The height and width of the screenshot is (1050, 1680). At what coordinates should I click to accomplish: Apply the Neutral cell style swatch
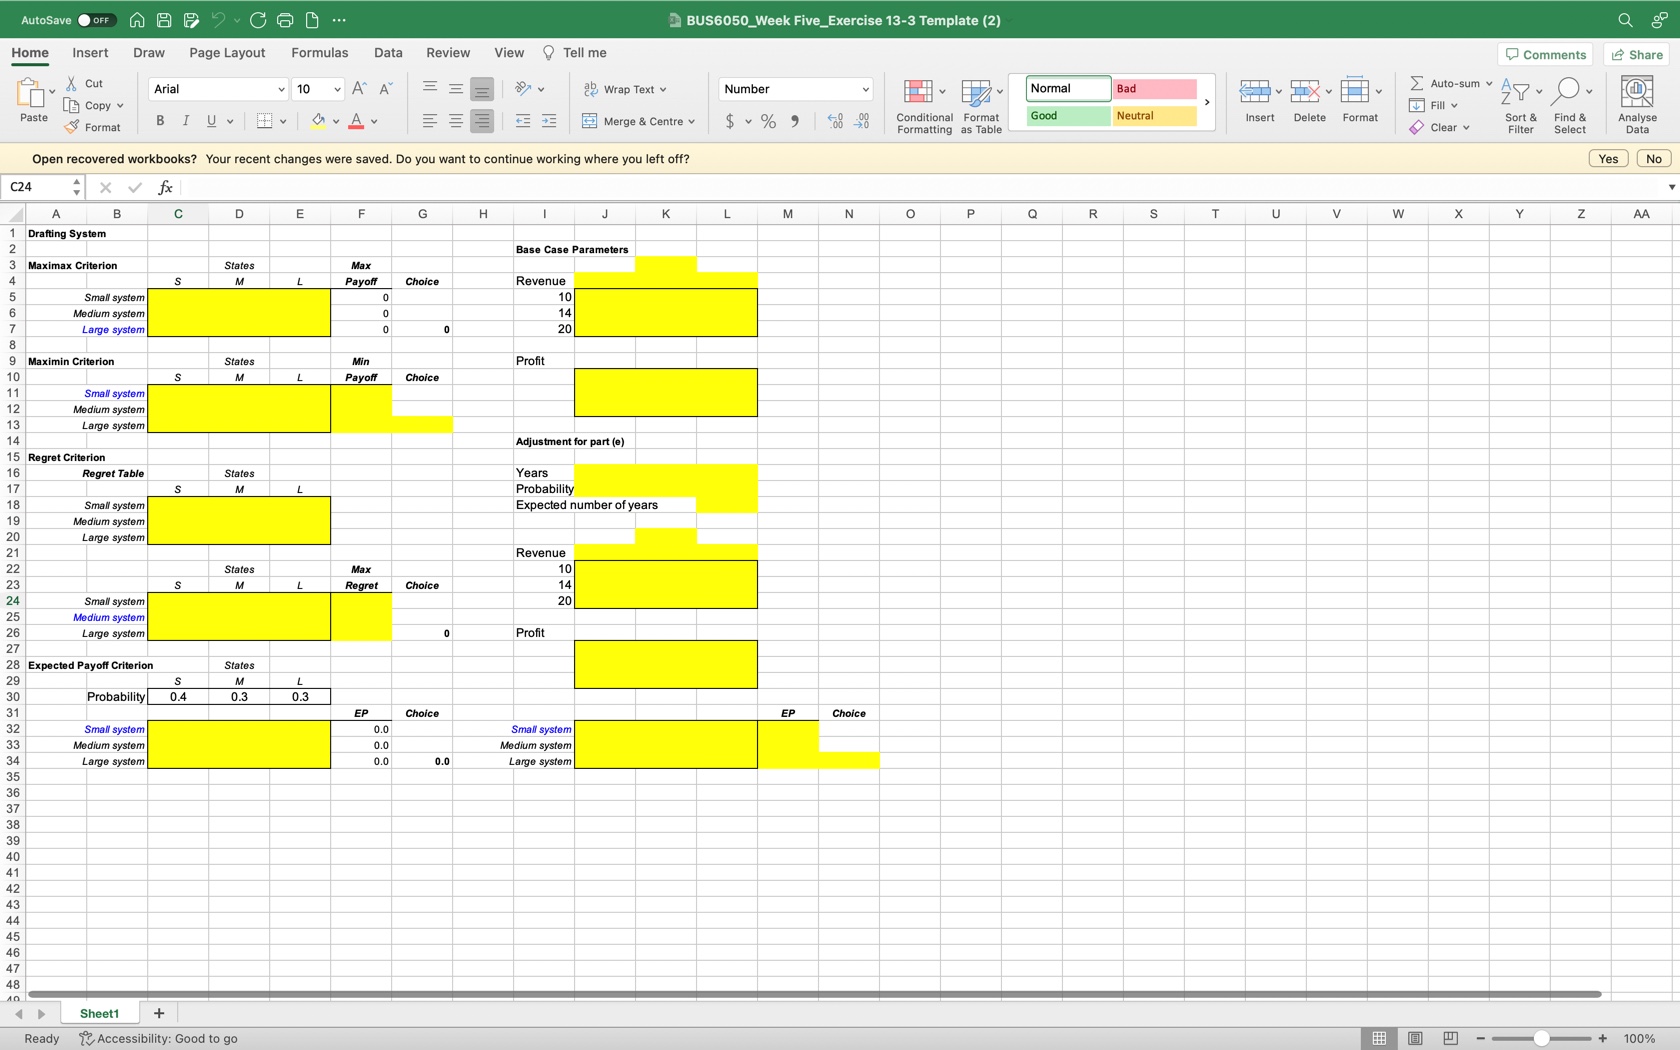(x=1154, y=116)
